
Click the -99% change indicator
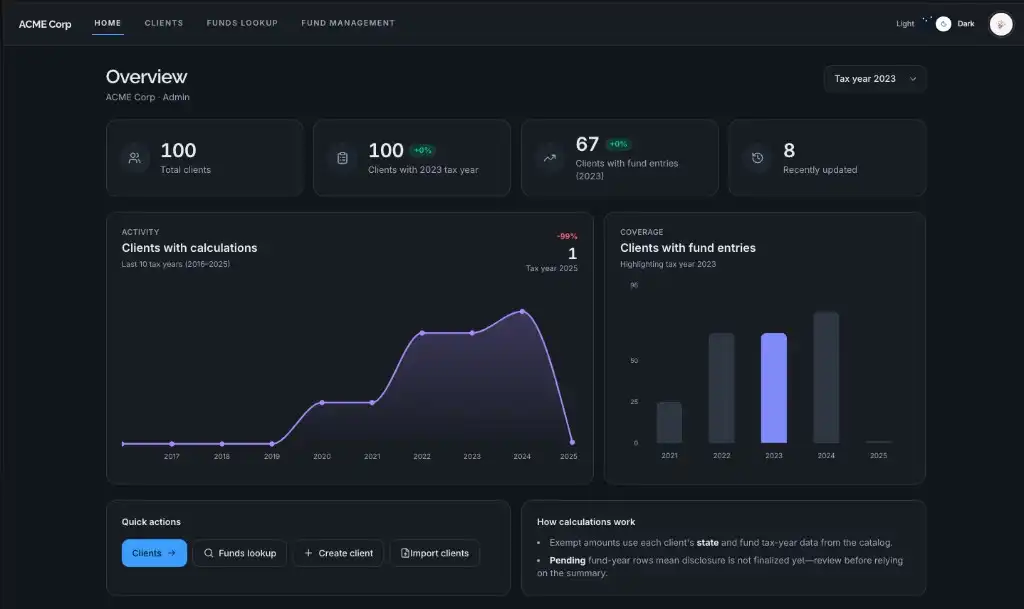pos(567,236)
